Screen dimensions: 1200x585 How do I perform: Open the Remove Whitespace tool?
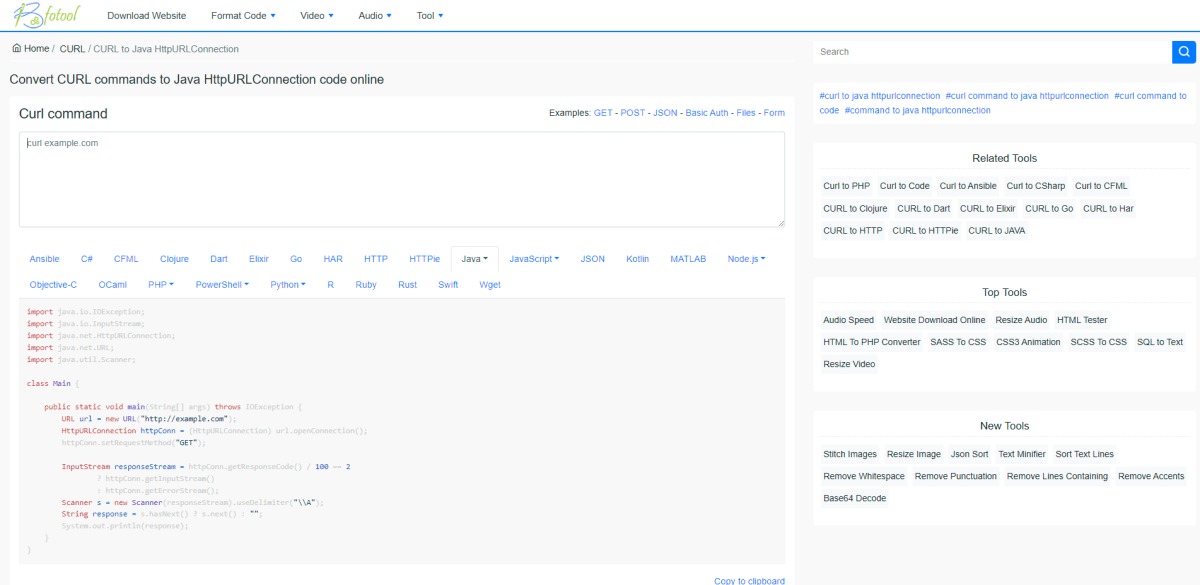click(864, 476)
